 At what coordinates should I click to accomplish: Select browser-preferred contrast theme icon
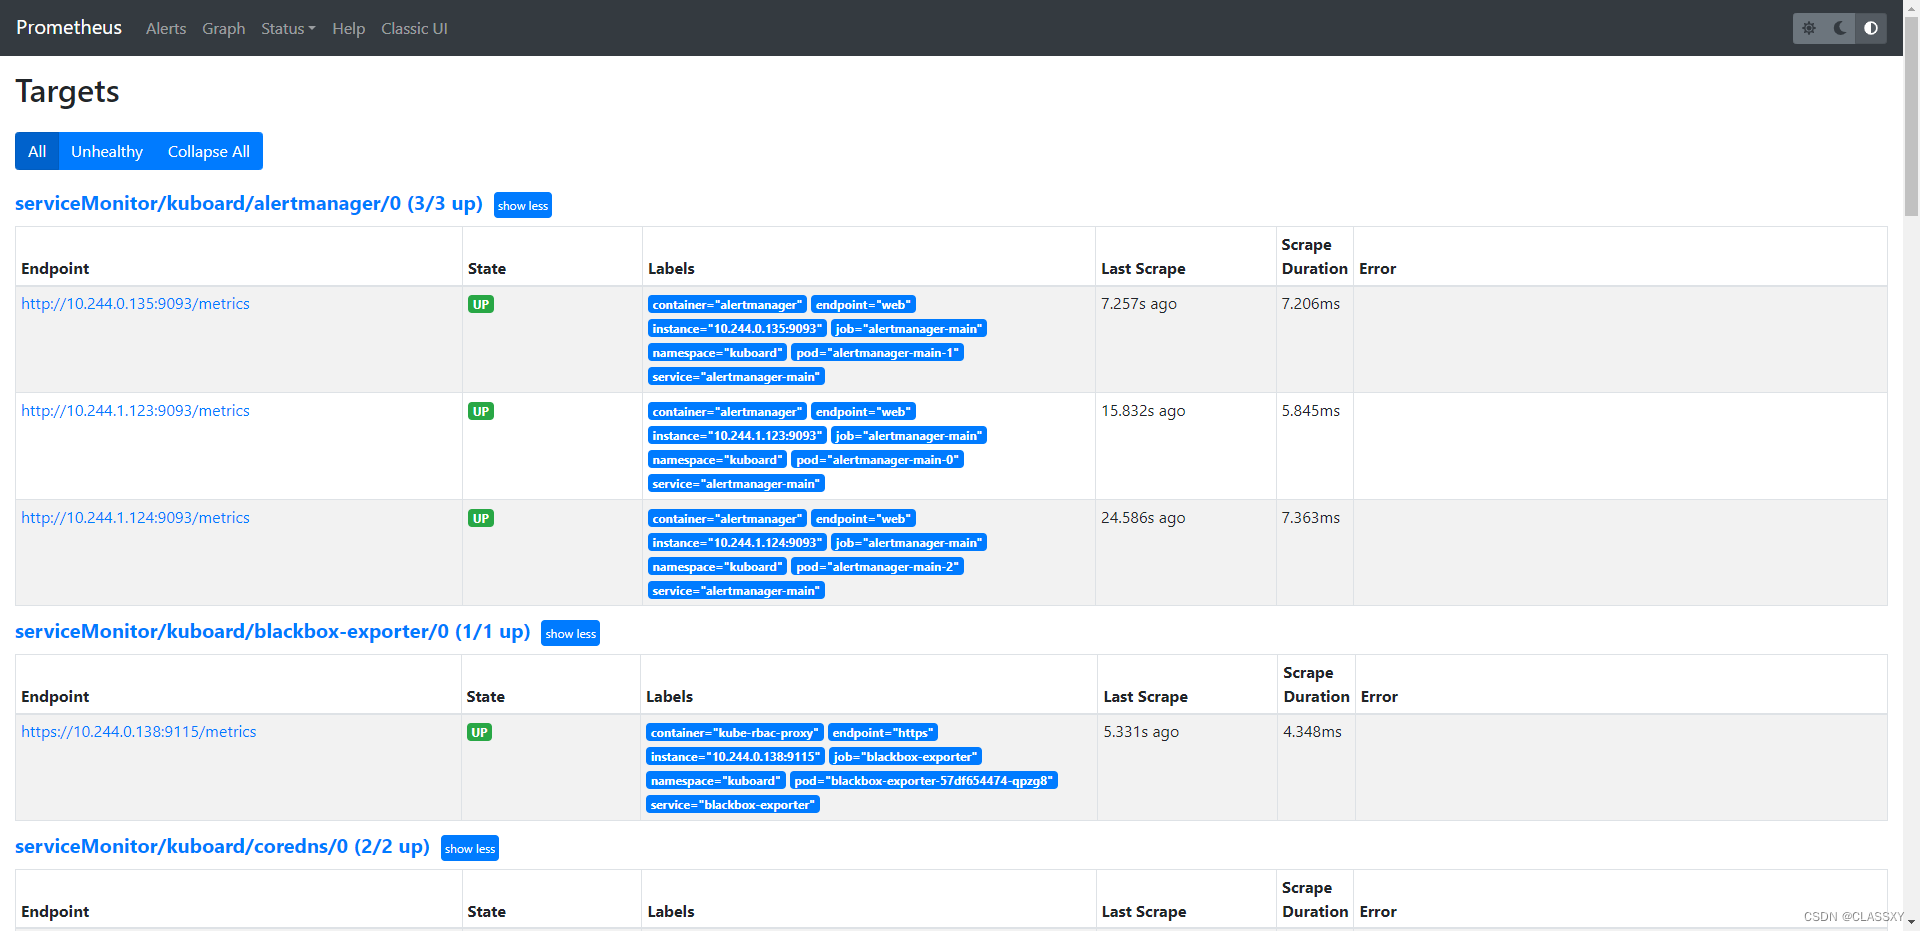1871,28
